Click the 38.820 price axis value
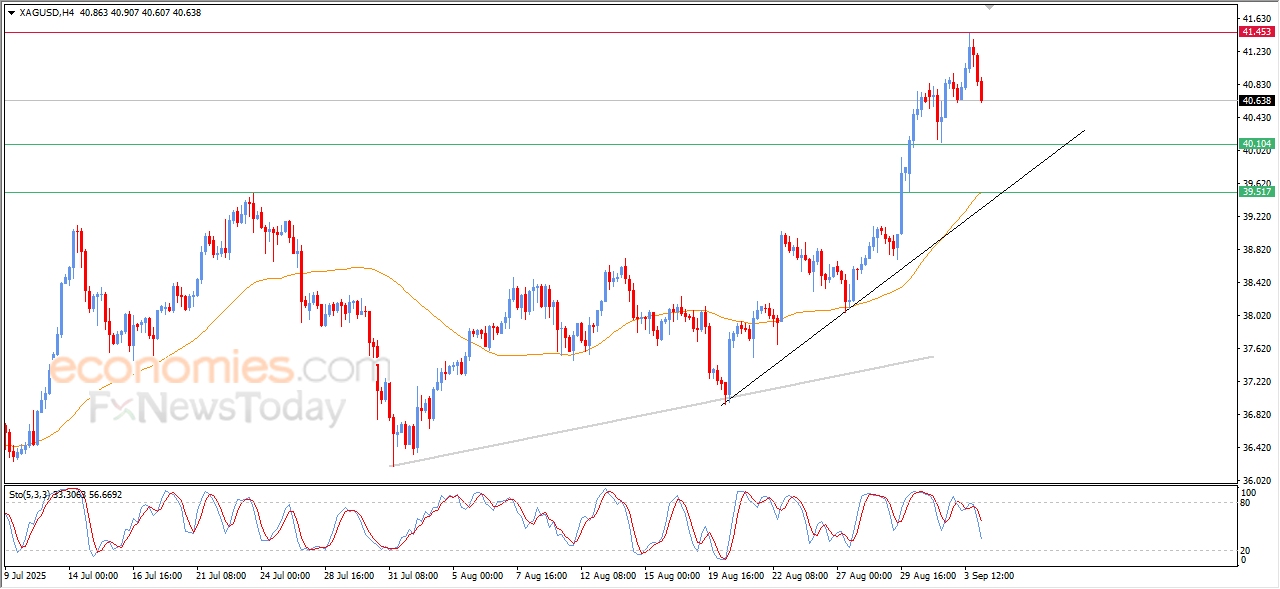This screenshot has height=589, width=1280. pos(1256,249)
